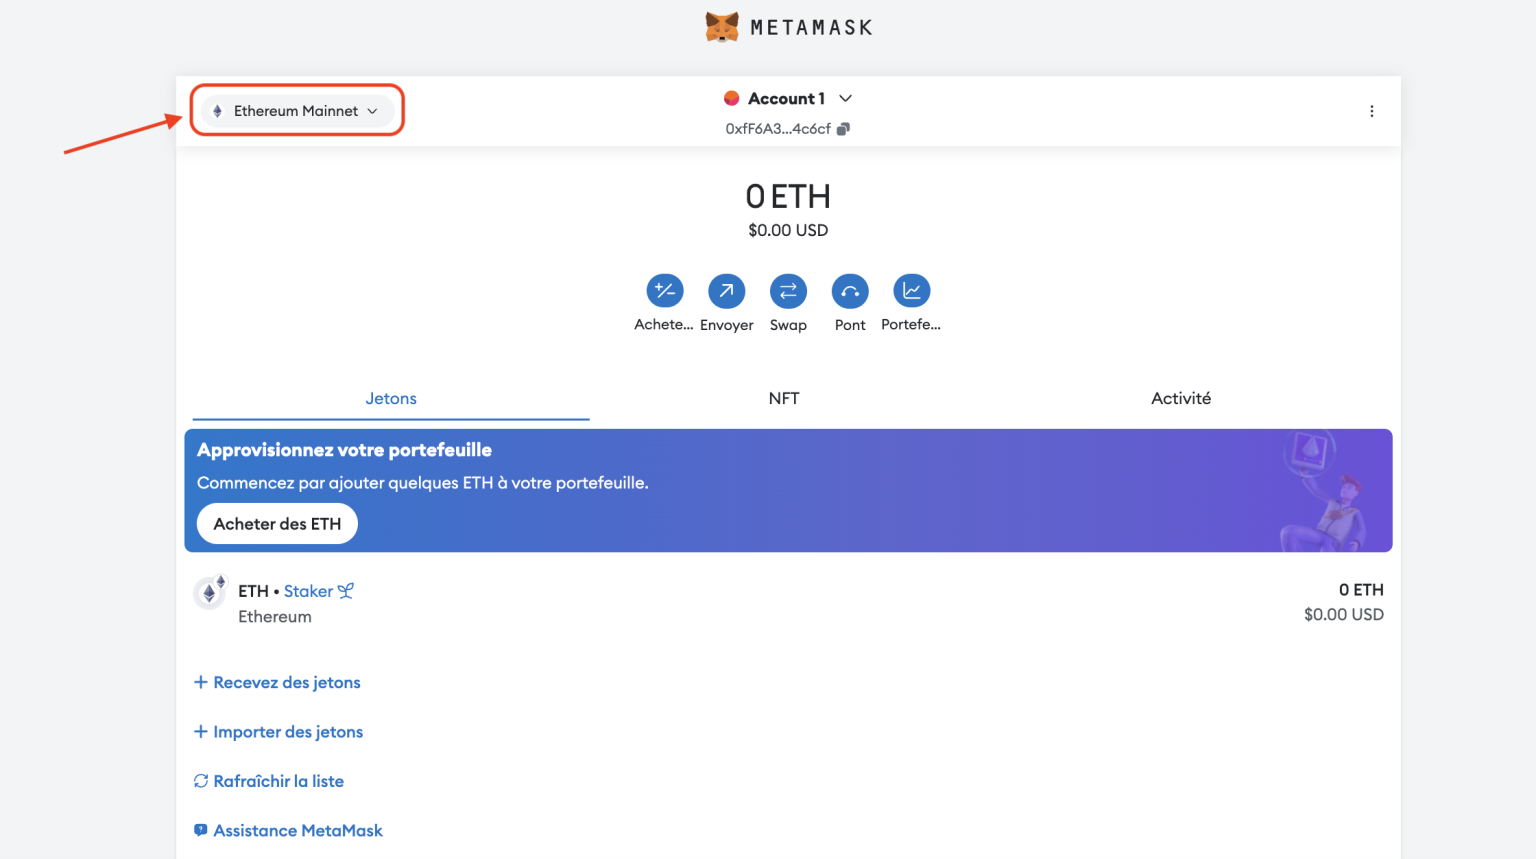Open the Ethereum Mainnet network selector
Screen dimensions: 1536x859
point(296,111)
